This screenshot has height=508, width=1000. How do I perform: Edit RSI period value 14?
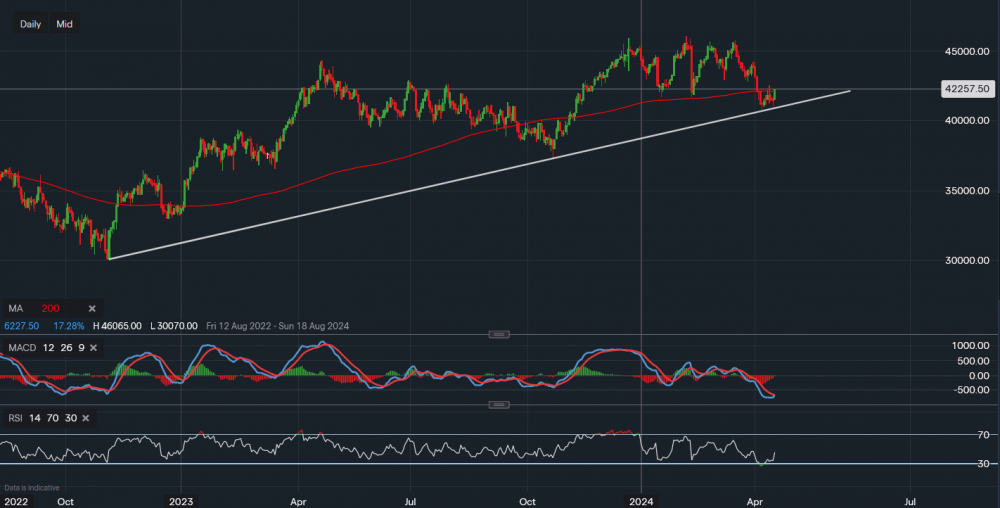[36, 418]
